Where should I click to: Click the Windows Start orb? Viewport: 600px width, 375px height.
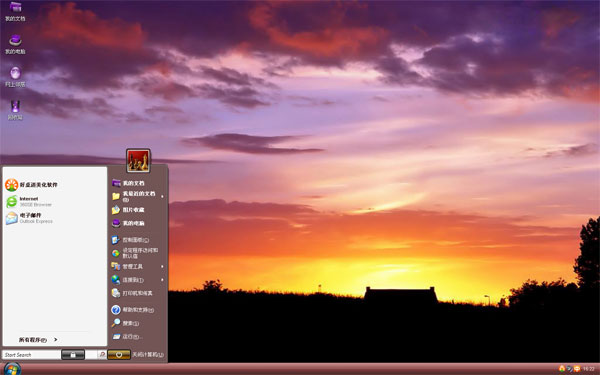[12, 368]
